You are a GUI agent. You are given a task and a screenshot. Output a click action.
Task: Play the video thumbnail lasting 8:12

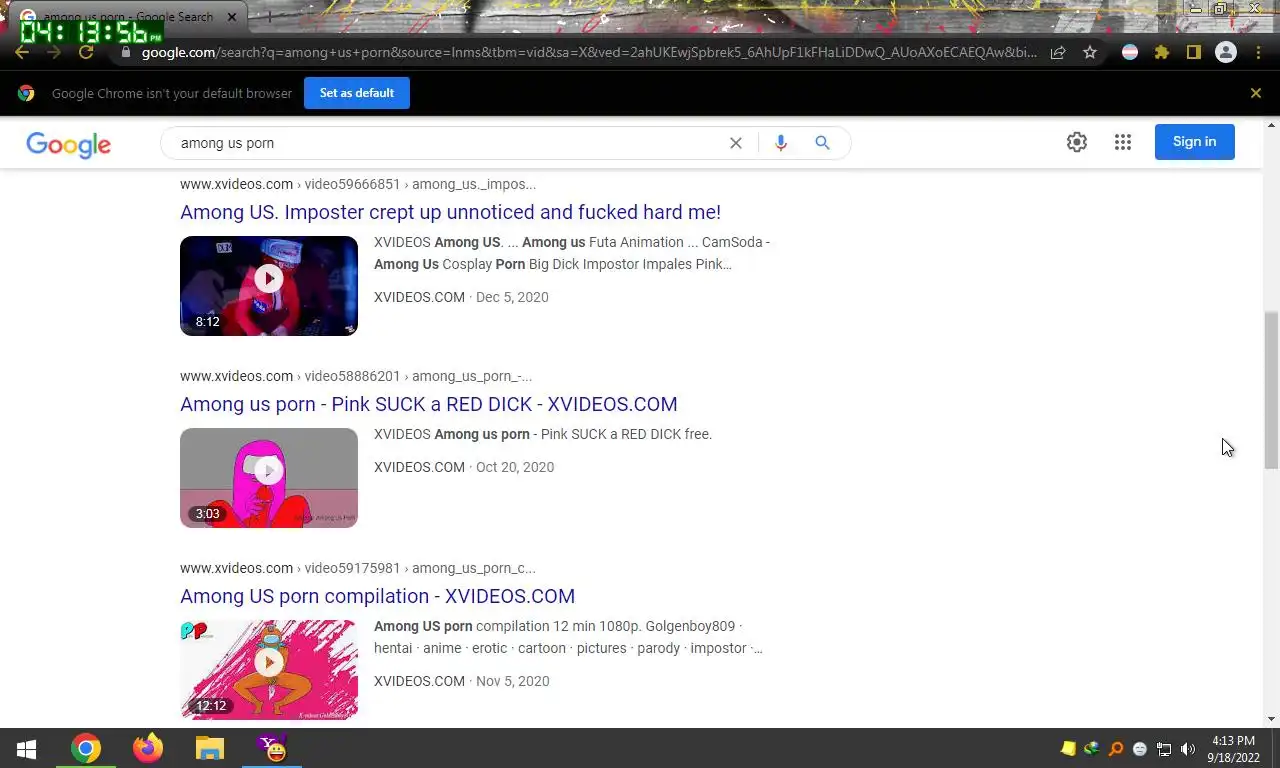pos(269,286)
